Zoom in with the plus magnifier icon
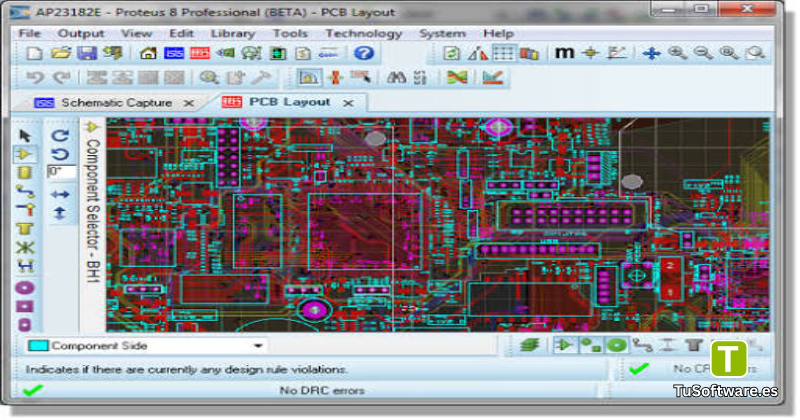Screen dimensions: 800x420 pyautogui.click(x=678, y=53)
